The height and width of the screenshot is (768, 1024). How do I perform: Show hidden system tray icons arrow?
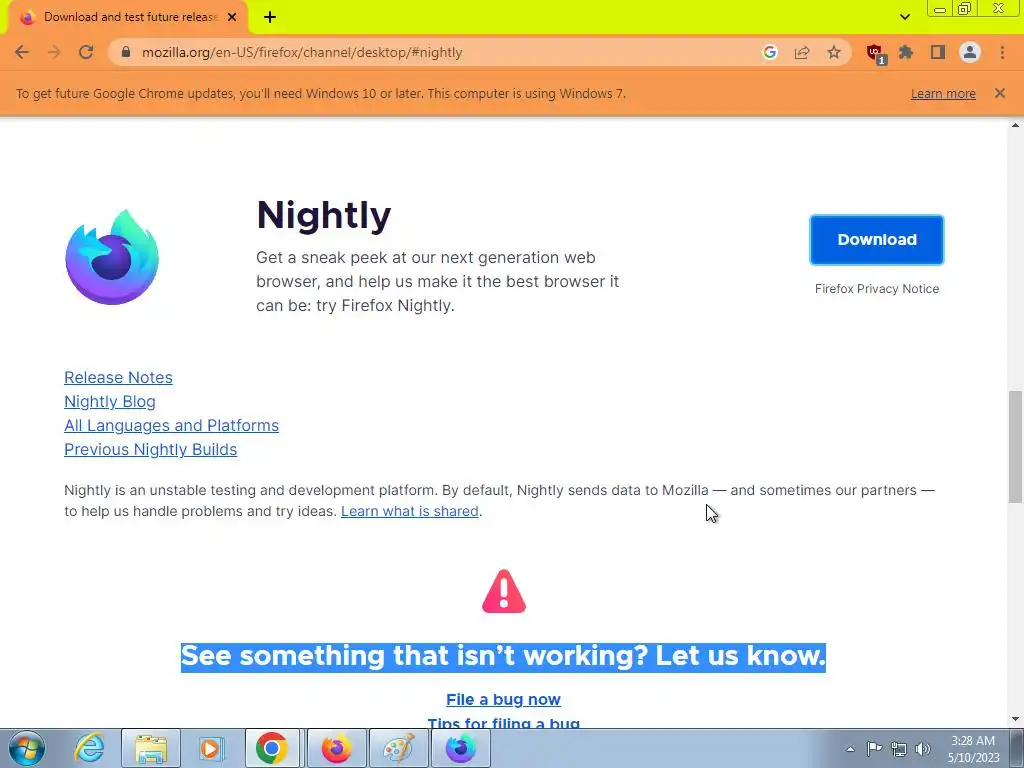[850, 749]
